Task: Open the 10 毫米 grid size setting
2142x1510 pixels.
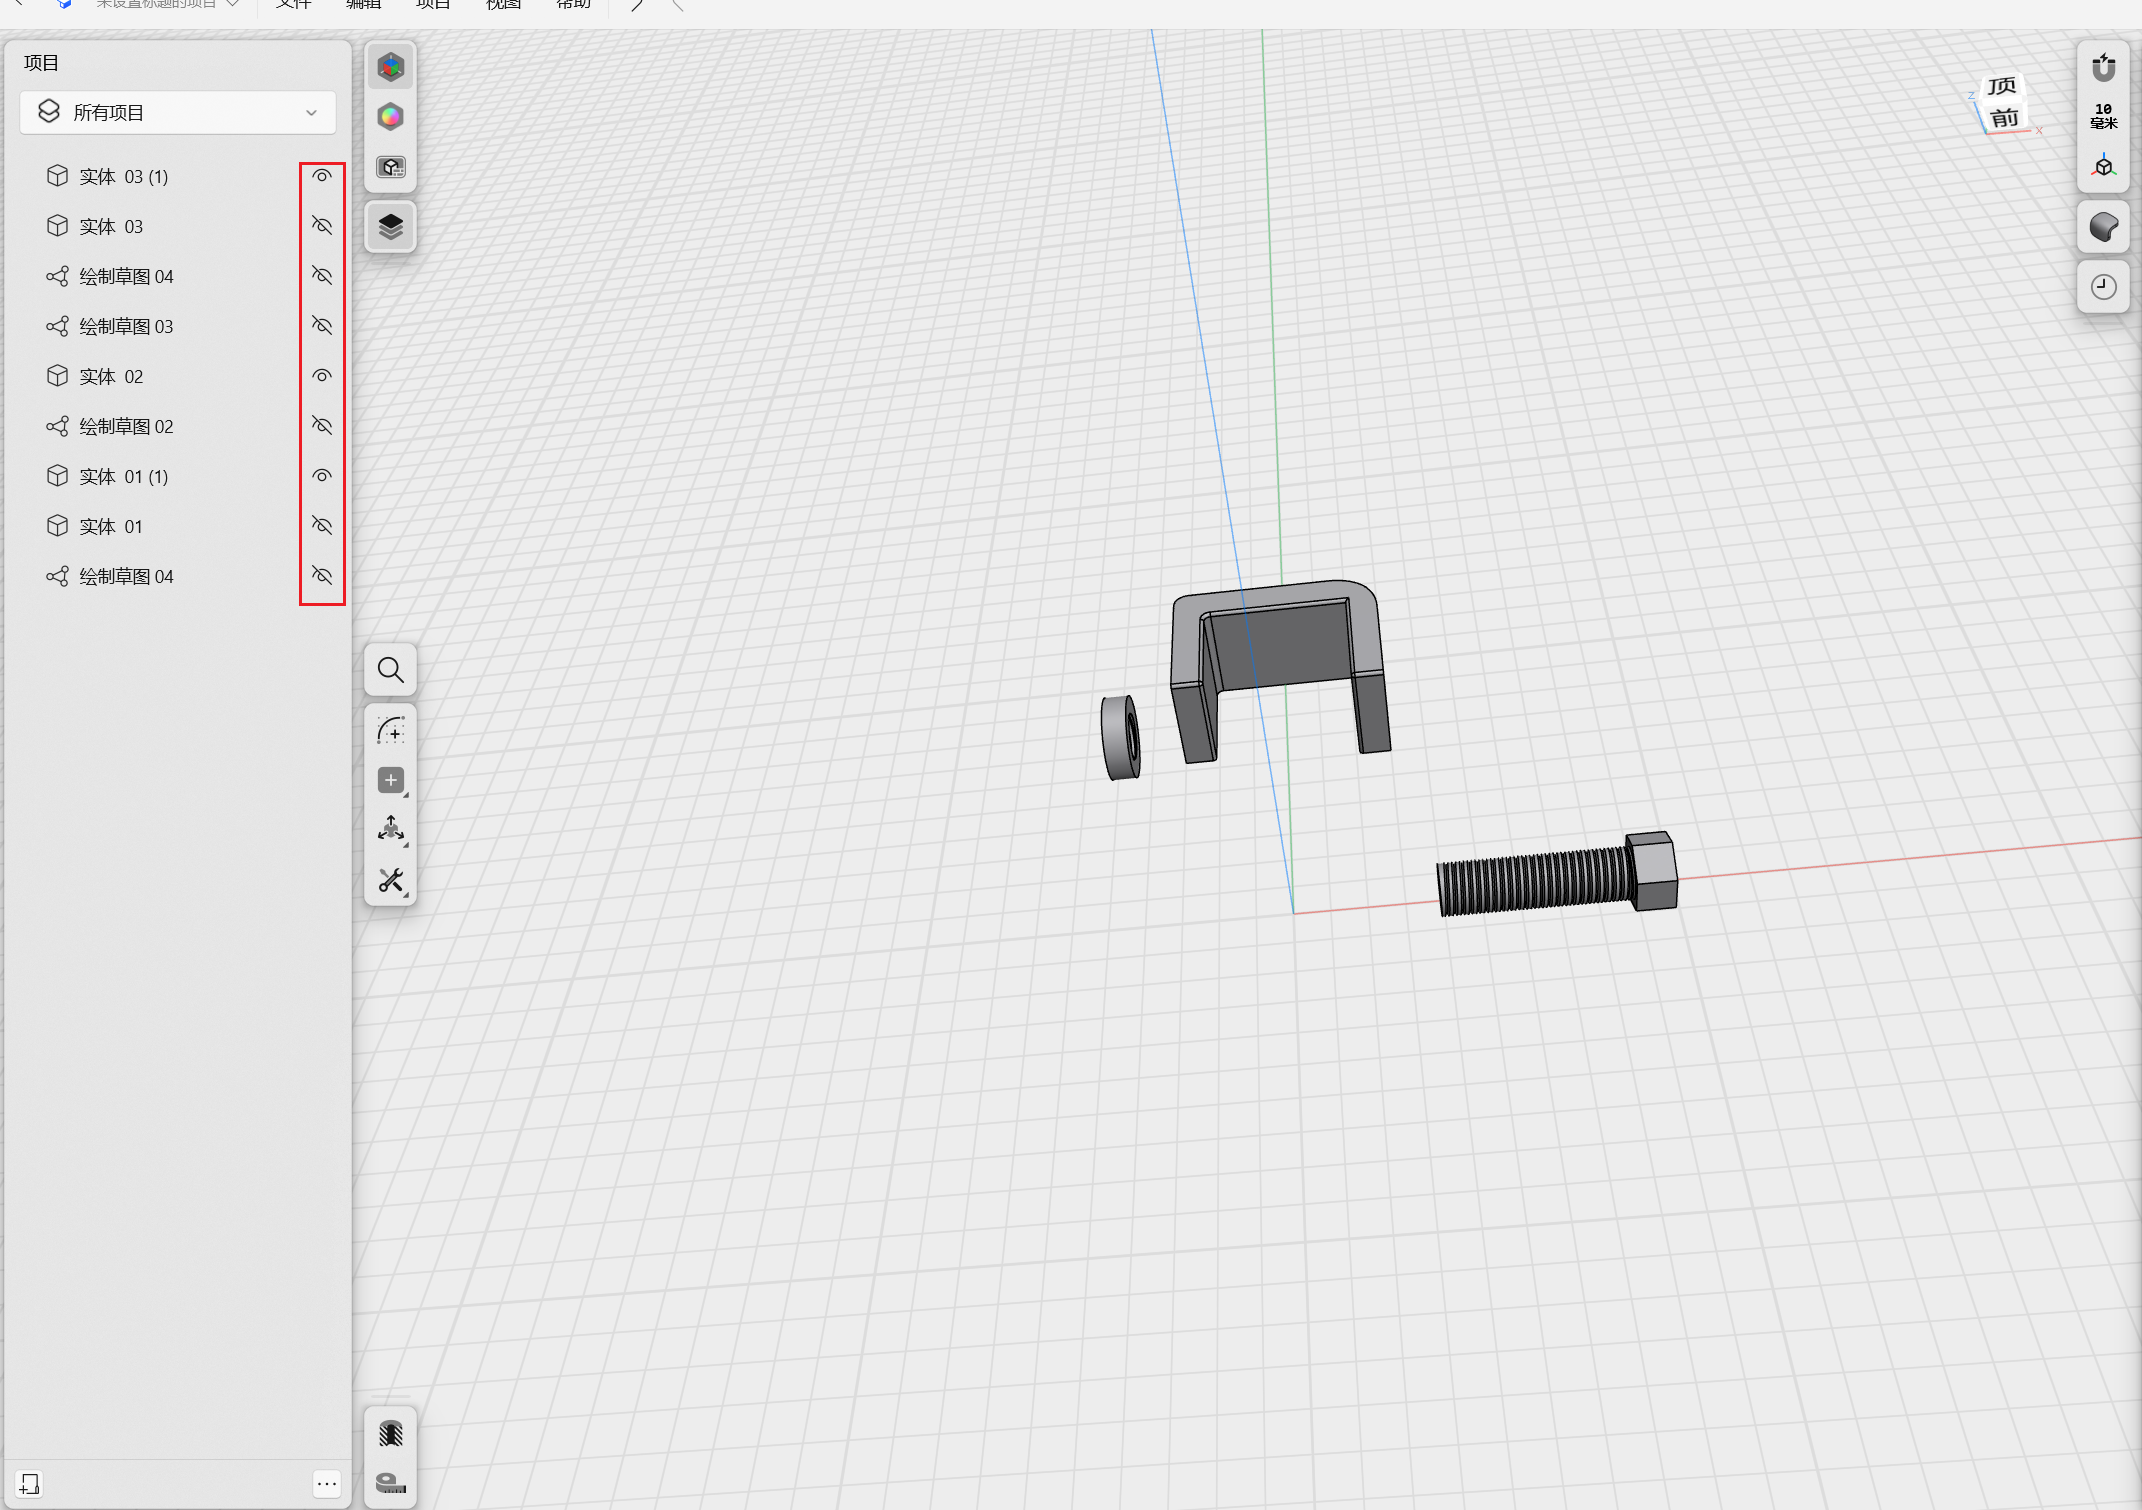Action: click(2103, 116)
